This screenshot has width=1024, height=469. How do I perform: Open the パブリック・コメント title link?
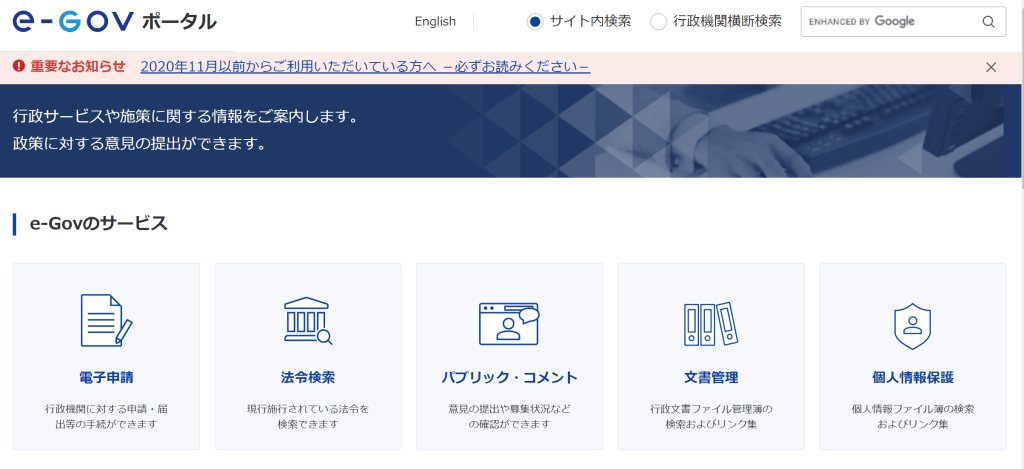(x=509, y=378)
